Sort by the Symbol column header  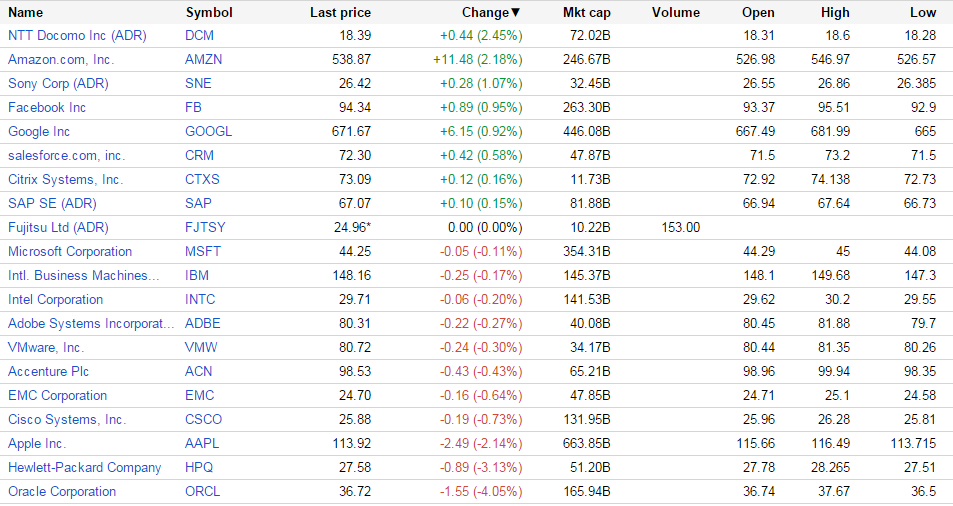(x=209, y=13)
